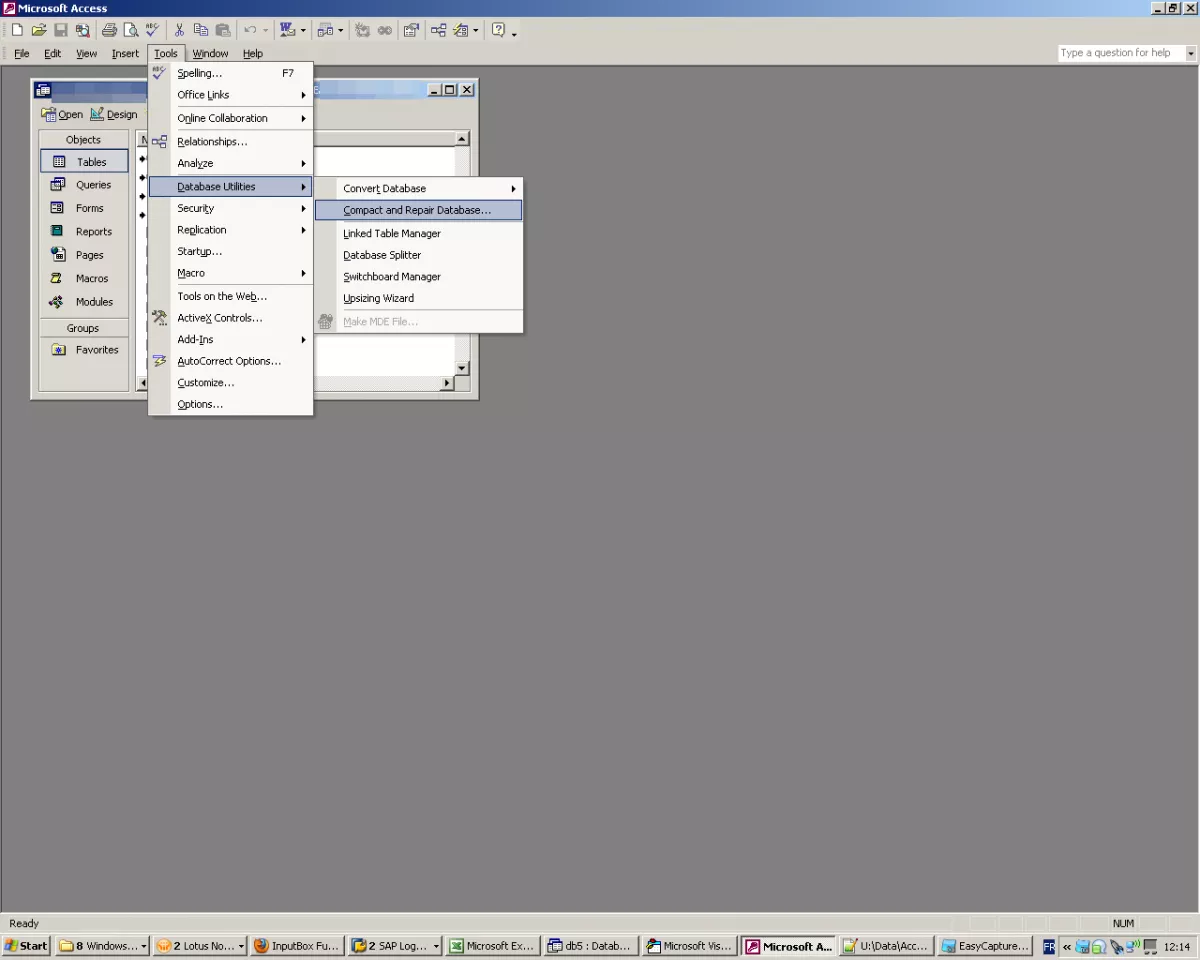Switch to Microsoft Visual Basic taskbar button
The height and width of the screenshot is (960, 1200).
pos(690,946)
